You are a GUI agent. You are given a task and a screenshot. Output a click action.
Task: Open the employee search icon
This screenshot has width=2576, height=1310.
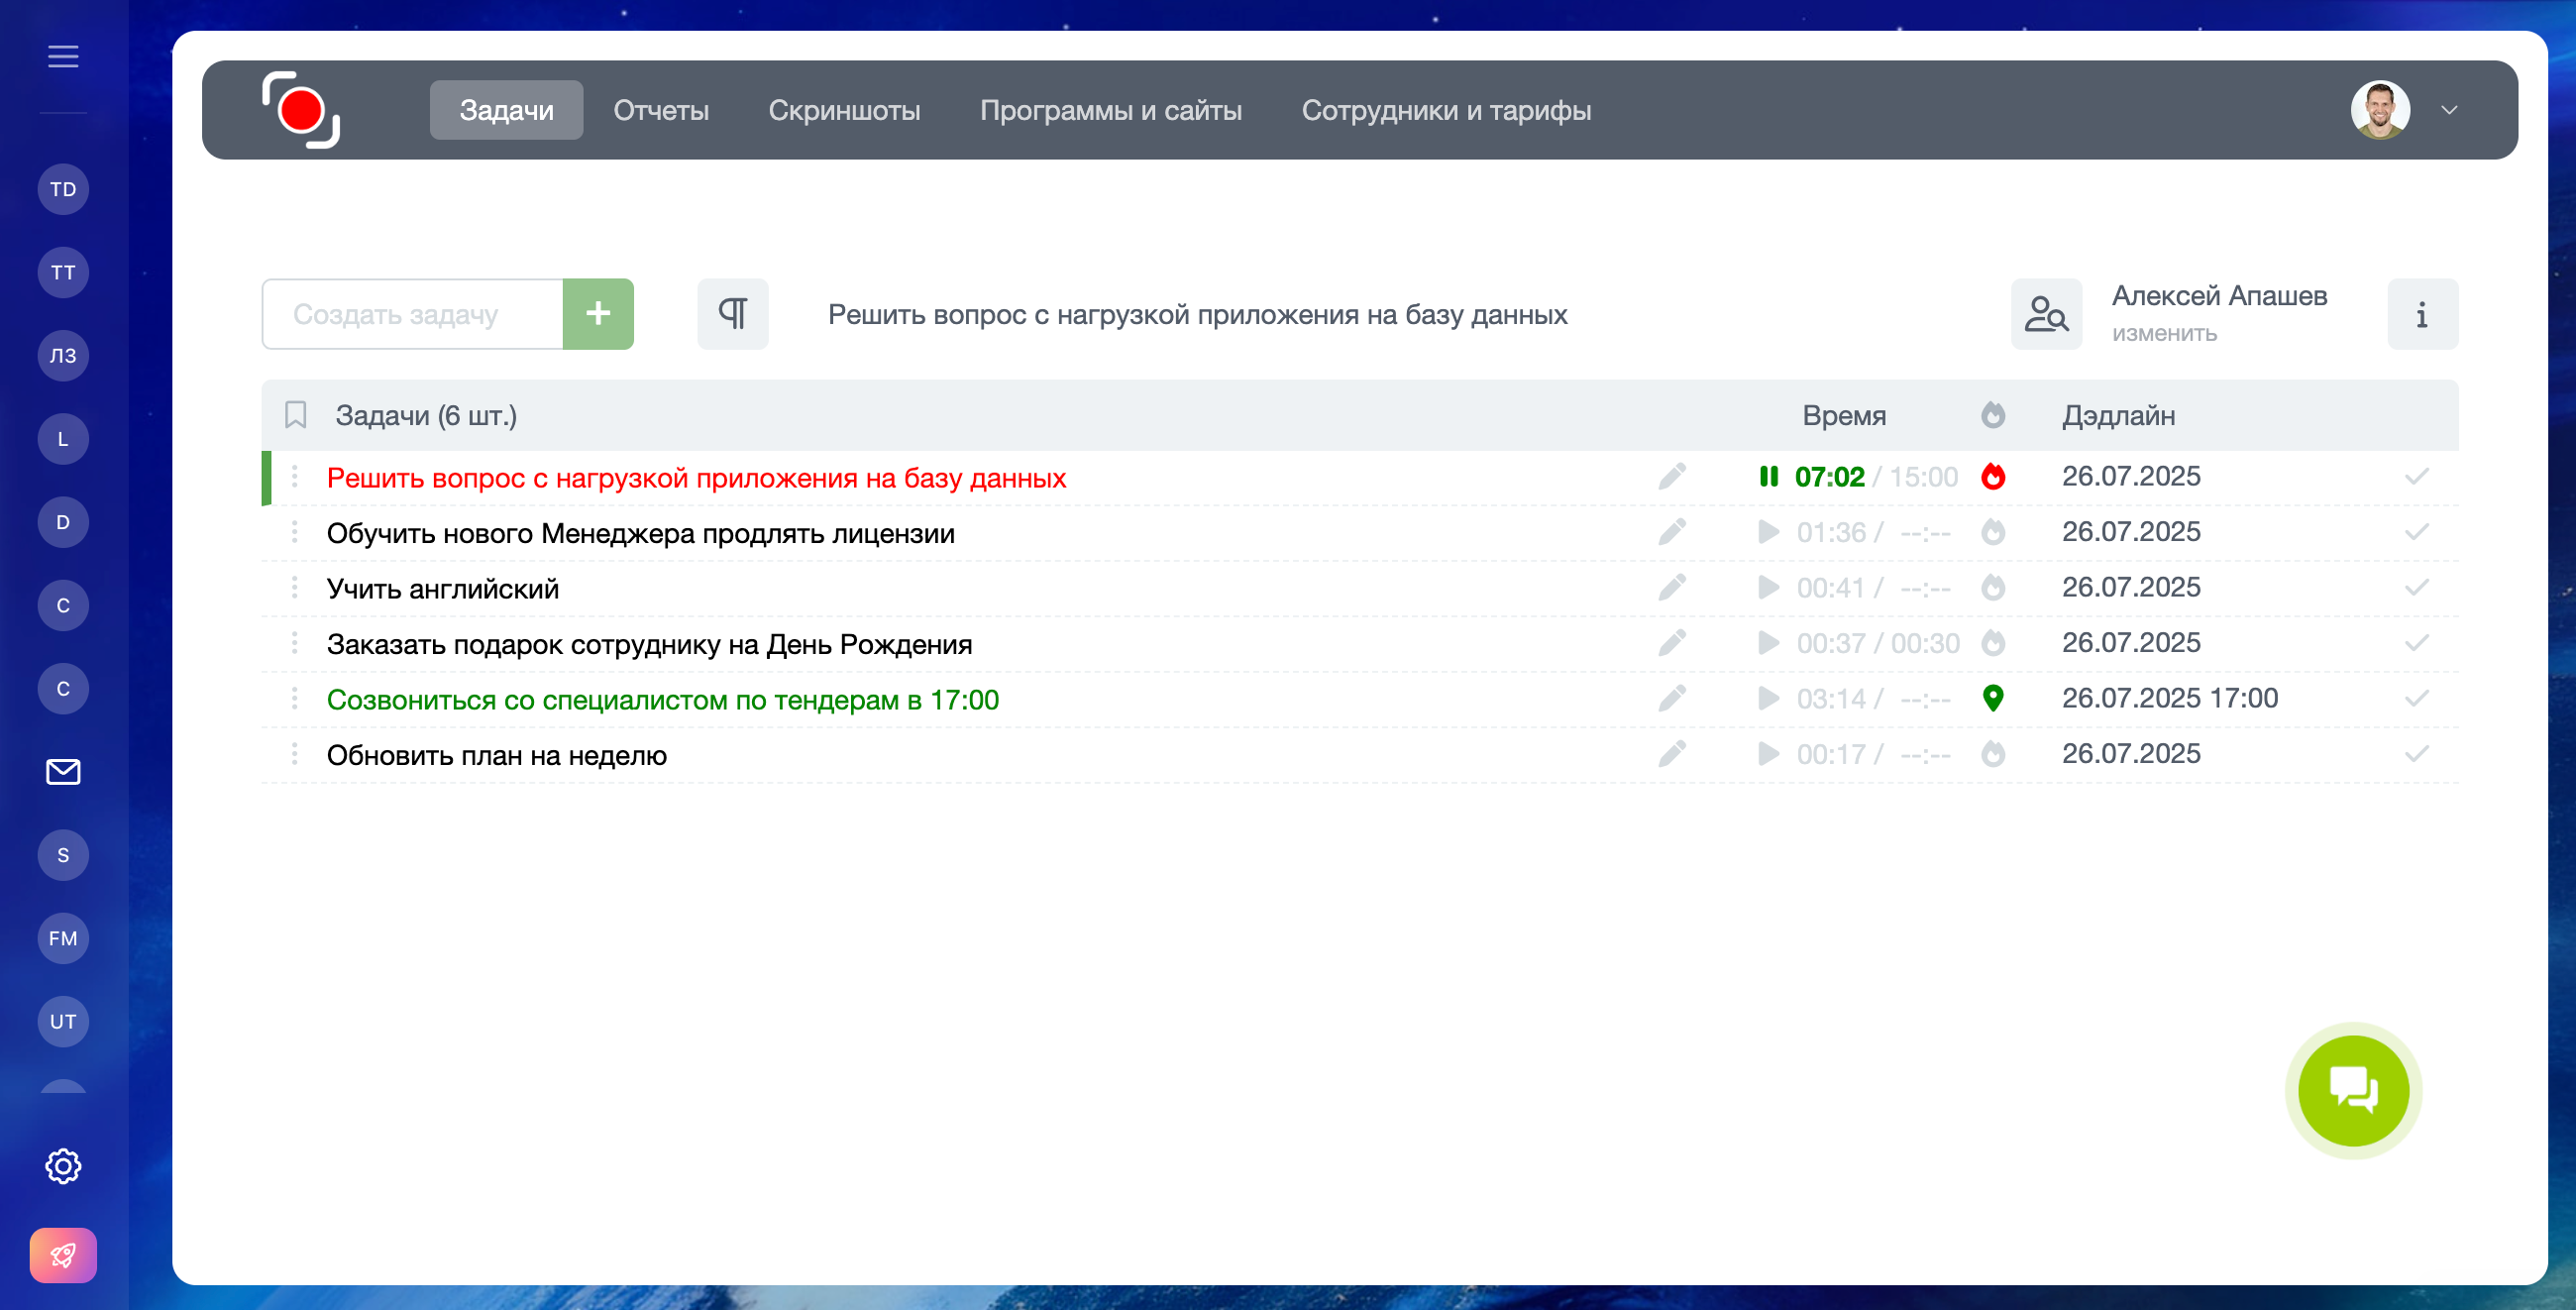click(2045, 314)
